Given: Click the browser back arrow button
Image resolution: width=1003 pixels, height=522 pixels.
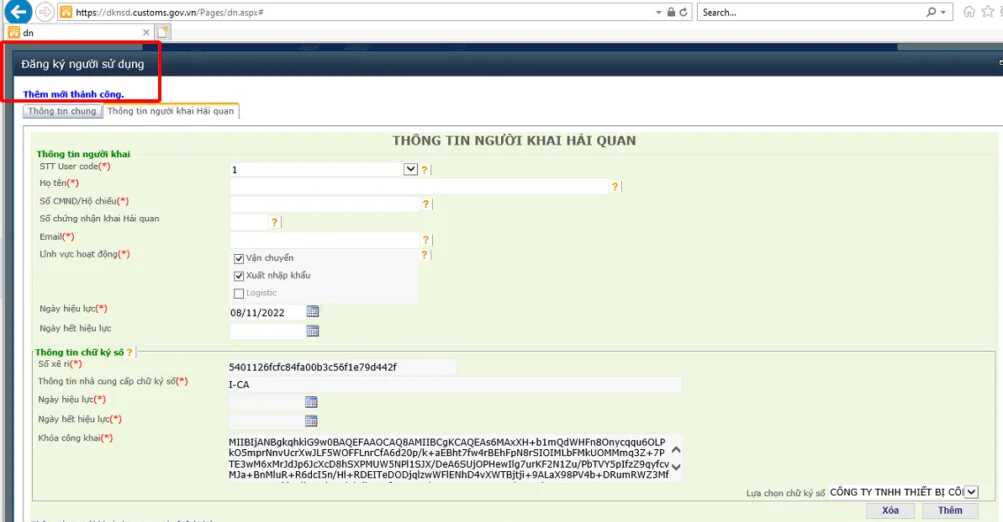Looking at the screenshot, I should point(19,12).
